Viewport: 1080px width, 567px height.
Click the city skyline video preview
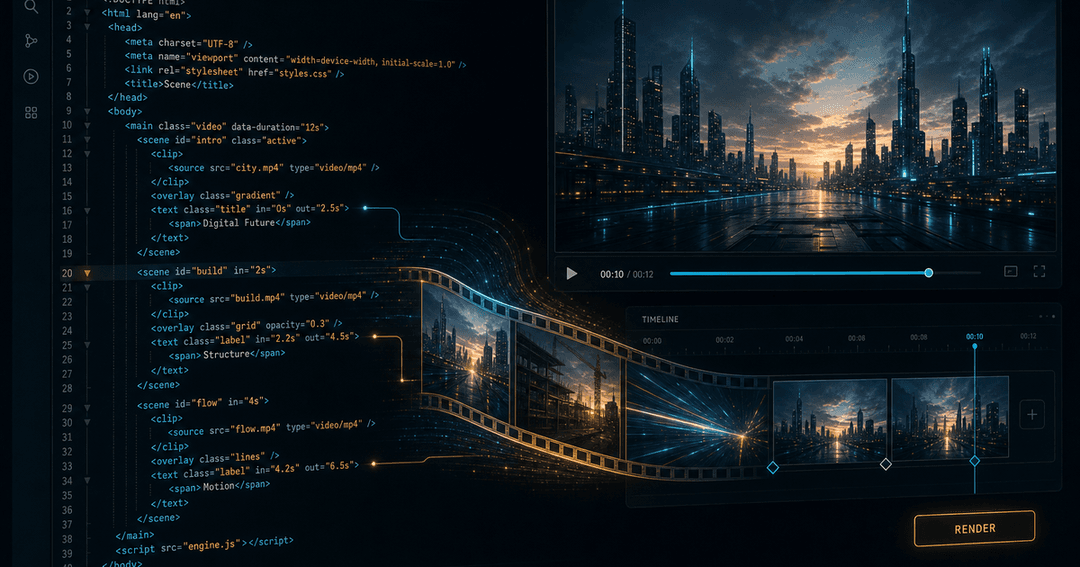(805, 125)
